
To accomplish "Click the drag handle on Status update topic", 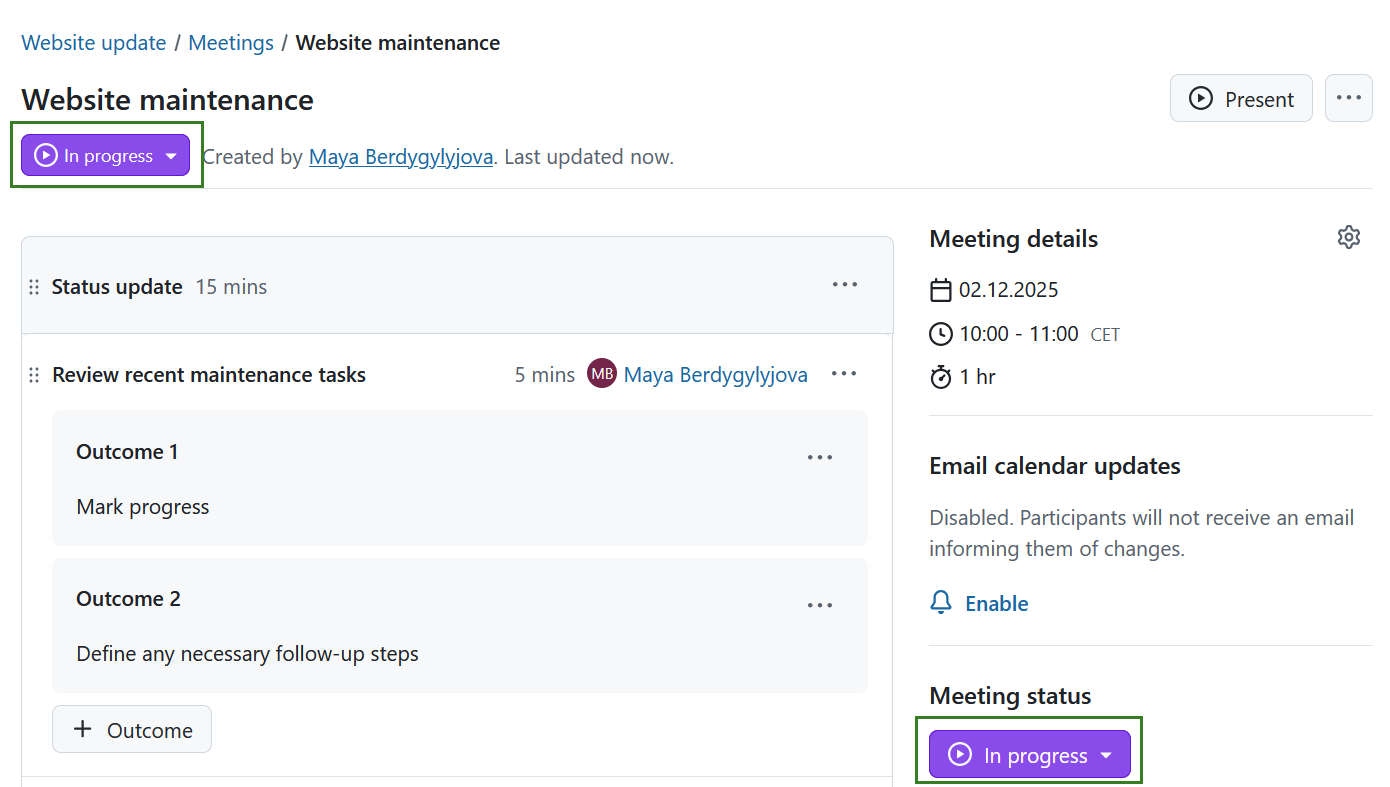I will pos(34,286).
